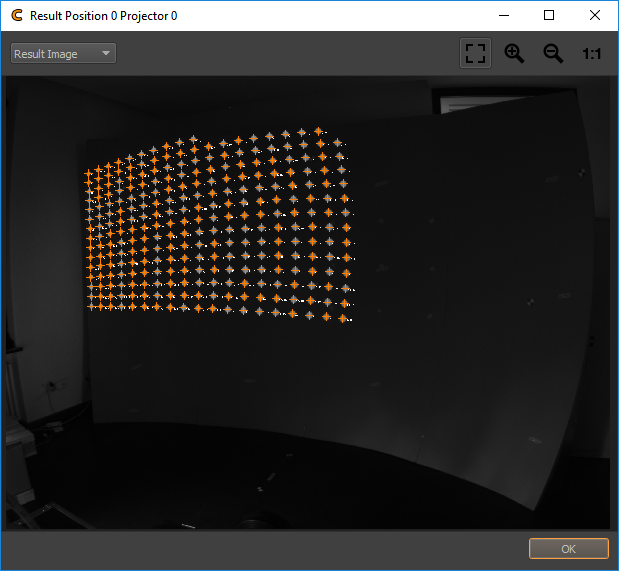The height and width of the screenshot is (571, 619).
Task: Open the Result Image dropdown
Action: click(x=63, y=54)
